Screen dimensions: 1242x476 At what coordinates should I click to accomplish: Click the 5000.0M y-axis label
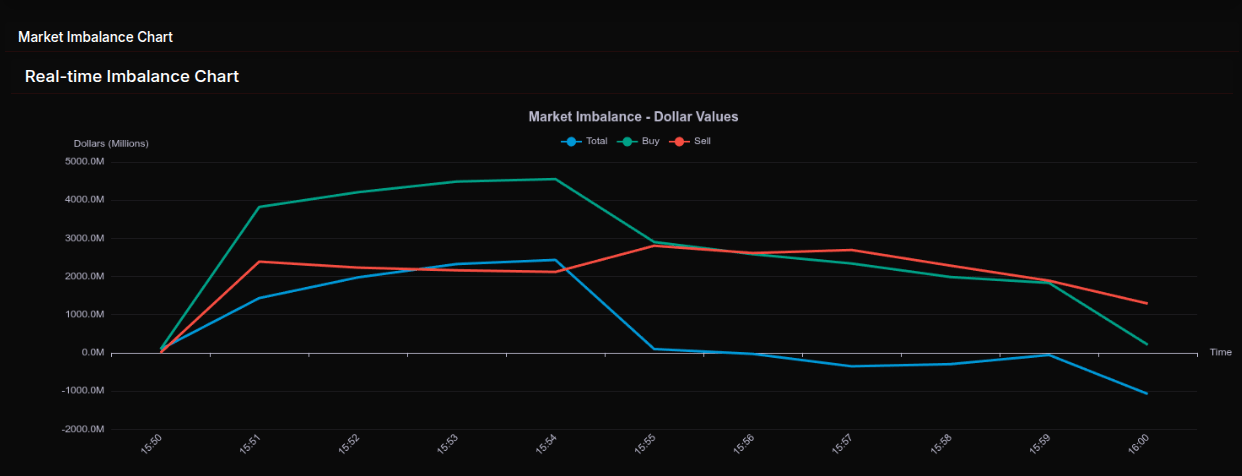84,162
